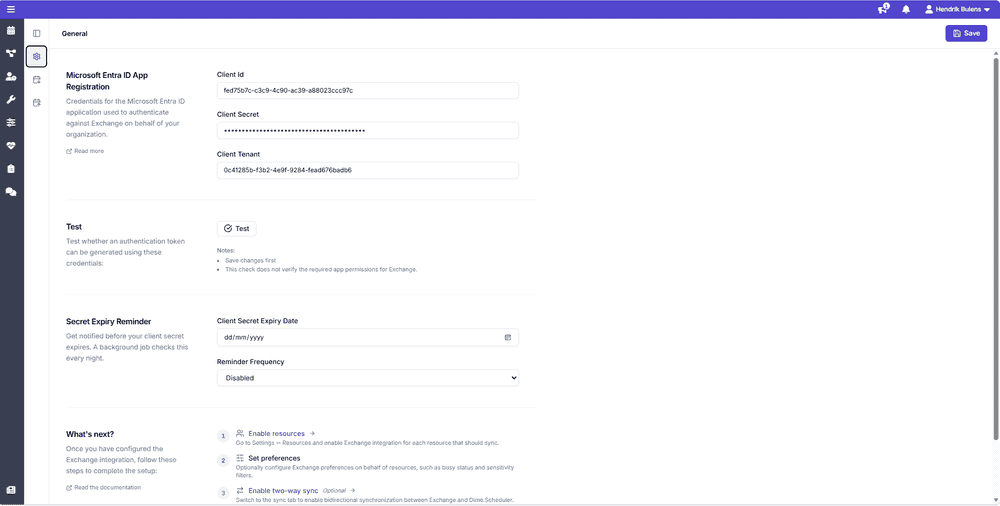
Task: Click the Client Id field
Action: click(x=367, y=91)
